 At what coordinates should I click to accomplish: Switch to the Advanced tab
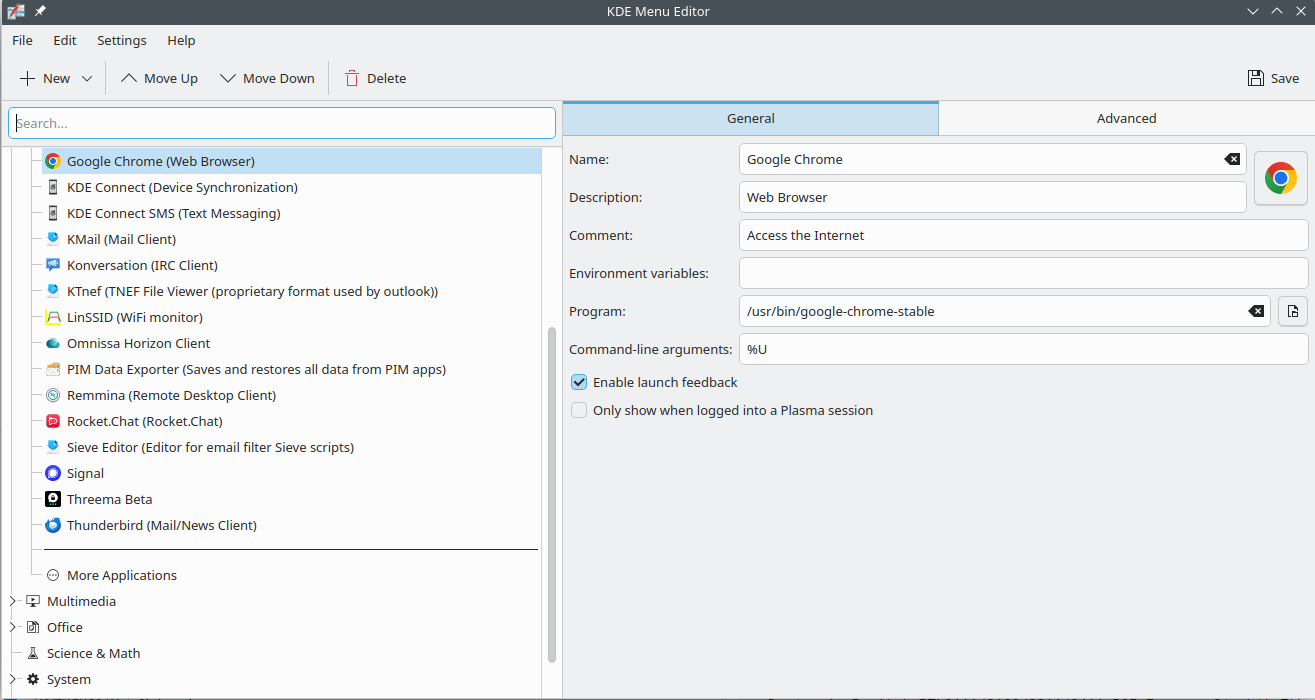click(x=1126, y=118)
